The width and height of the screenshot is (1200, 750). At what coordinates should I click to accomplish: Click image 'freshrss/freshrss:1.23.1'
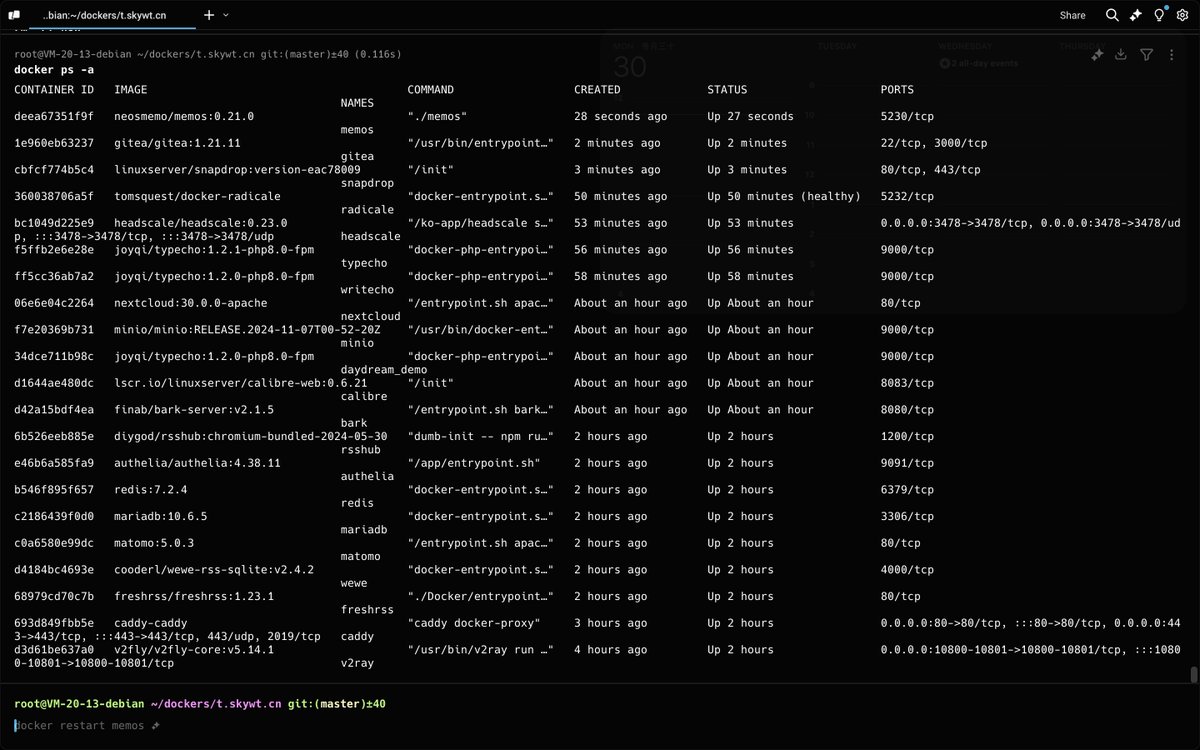[x=194, y=597]
